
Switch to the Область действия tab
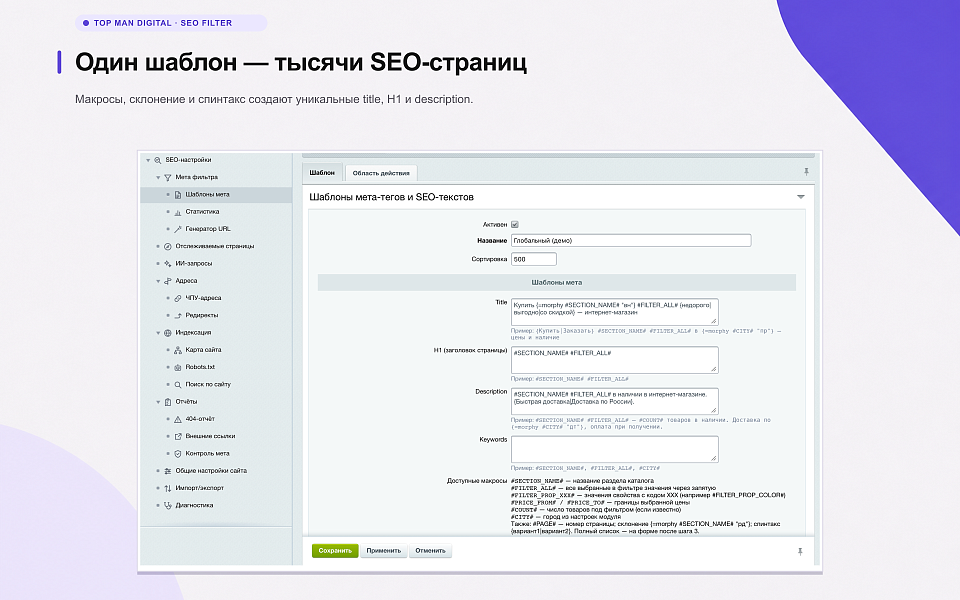point(381,173)
